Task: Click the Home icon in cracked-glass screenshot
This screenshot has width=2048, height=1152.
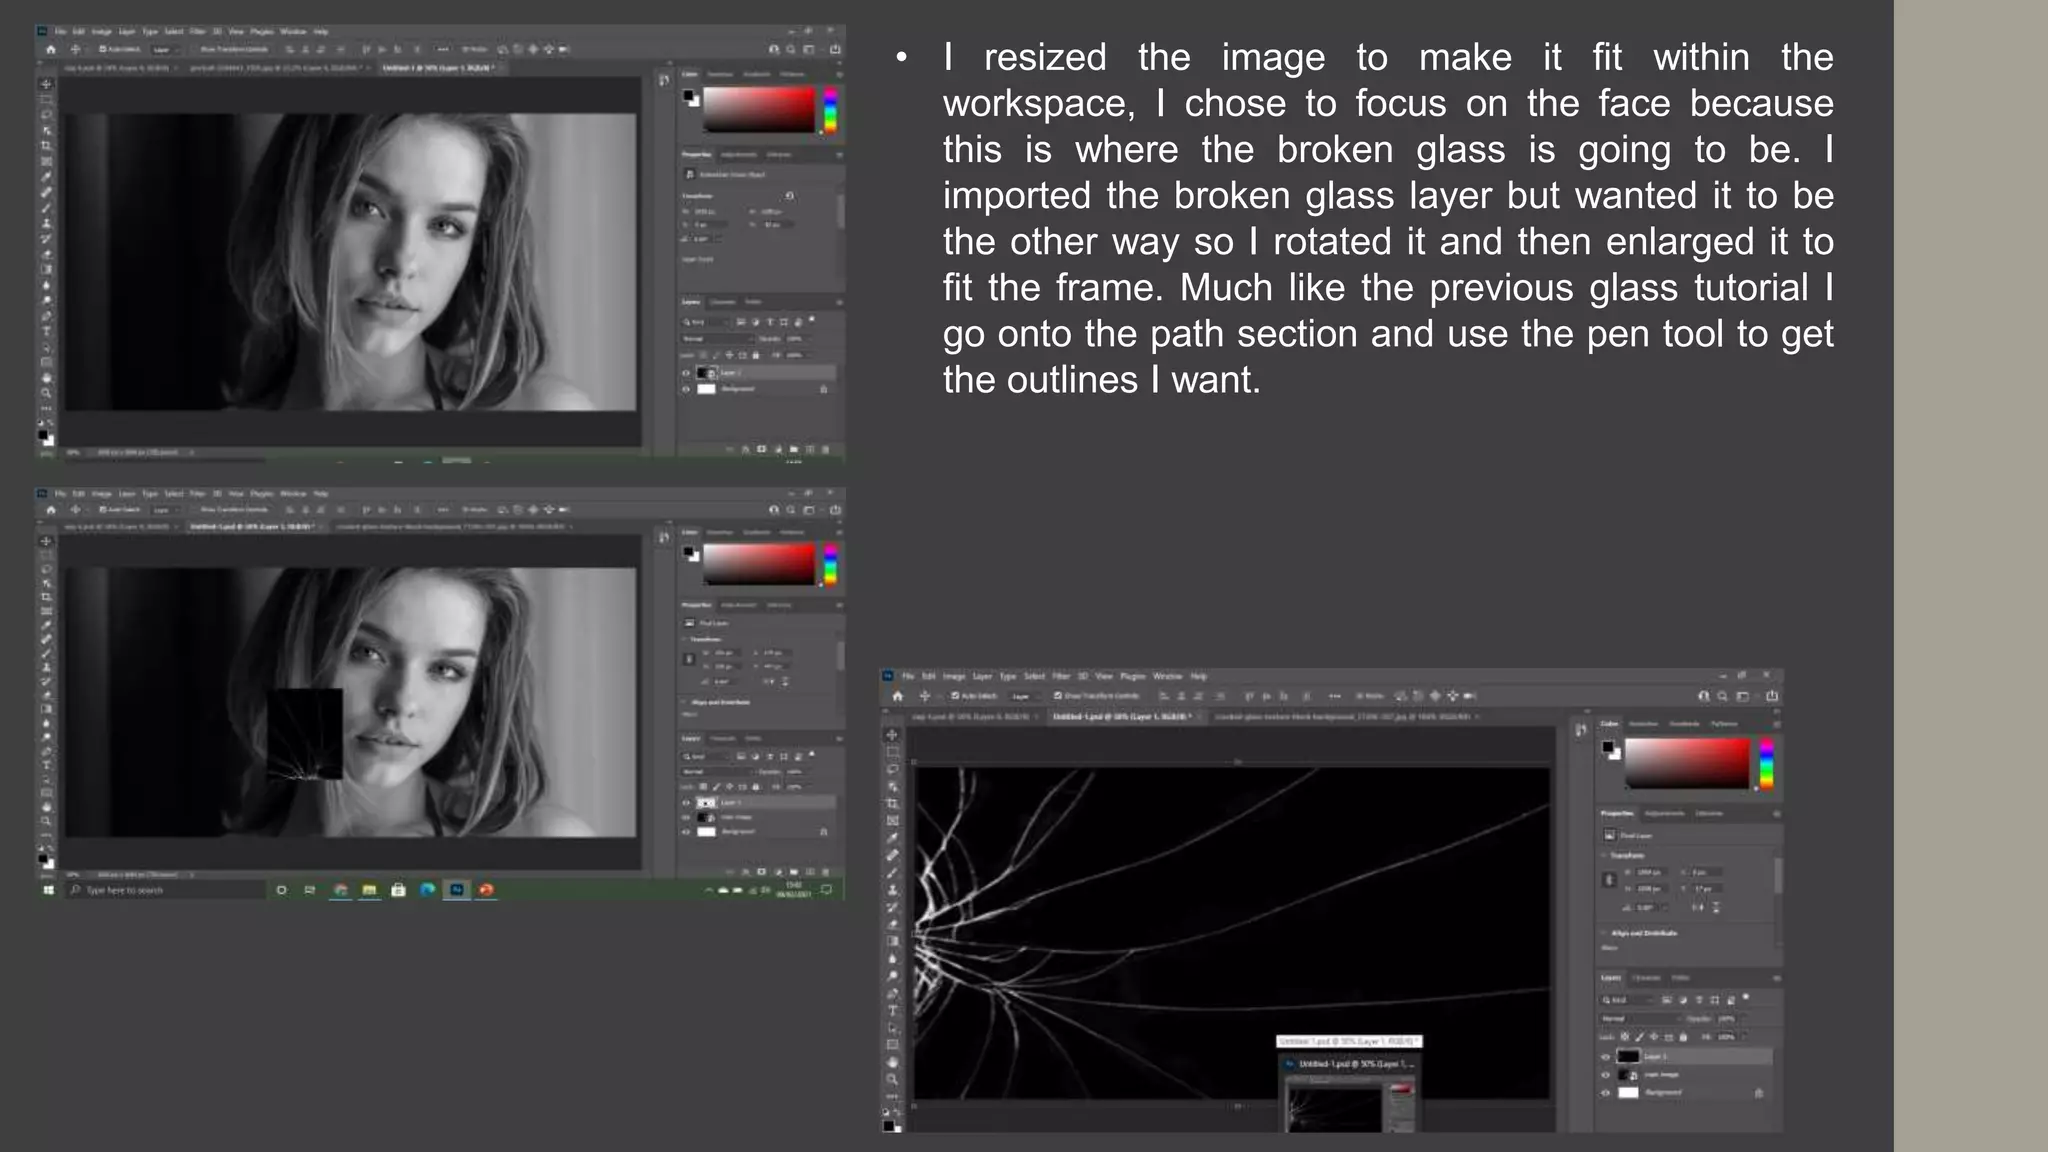Action: click(x=897, y=696)
